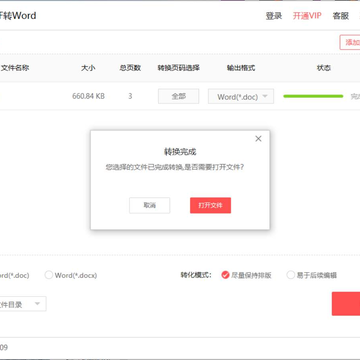Open the 登录 login link
Viewport: 360px width, 360px height.
tap(274, 16)
